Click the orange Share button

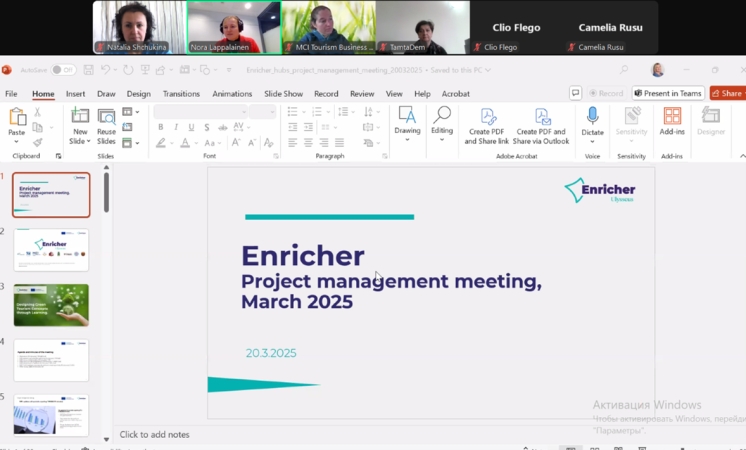point(728,93)
